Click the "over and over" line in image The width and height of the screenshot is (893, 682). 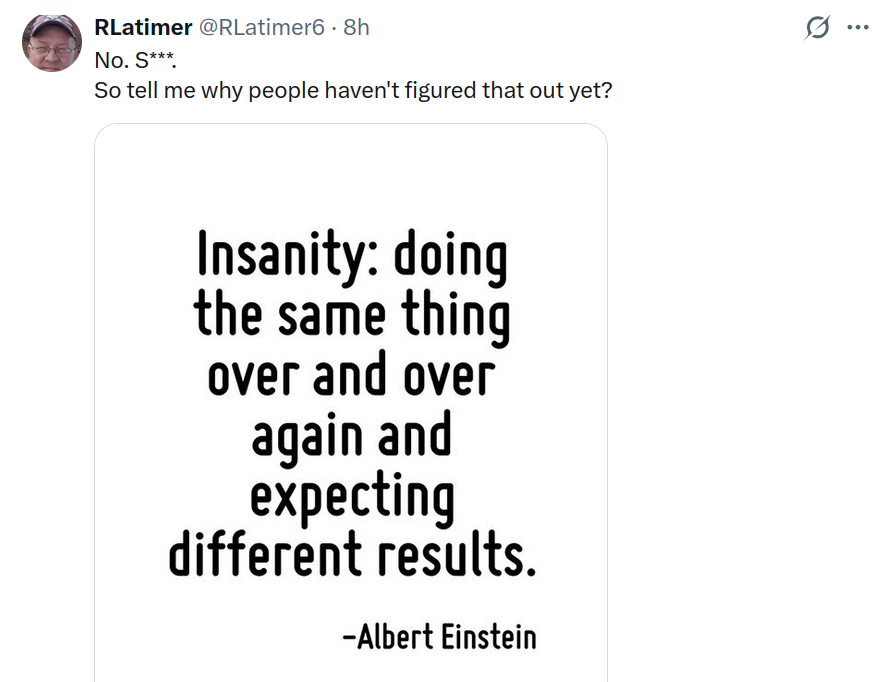351,375
